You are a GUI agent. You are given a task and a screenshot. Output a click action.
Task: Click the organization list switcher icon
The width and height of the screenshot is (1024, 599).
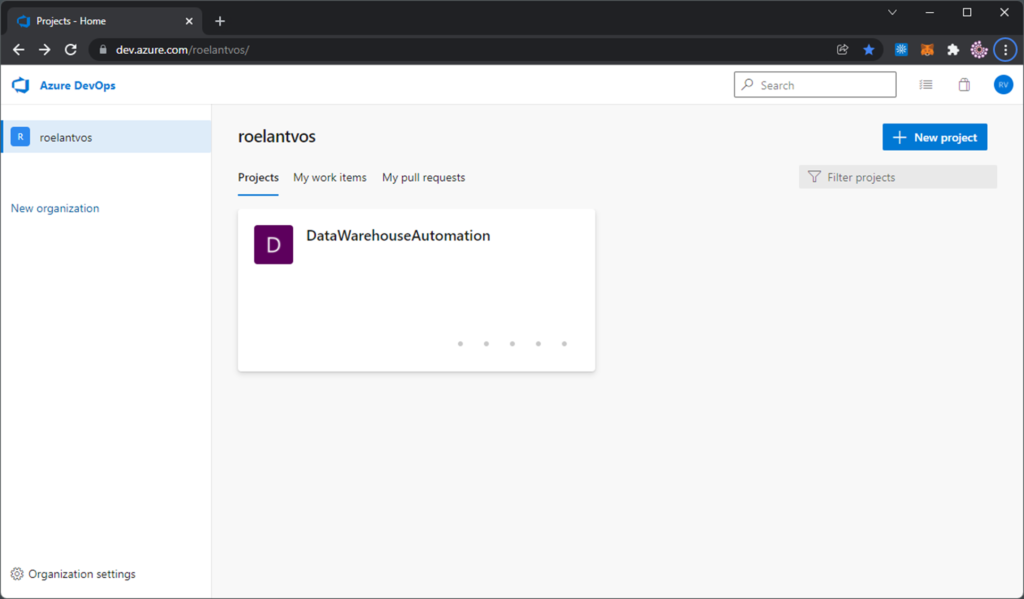click(926, 85)
